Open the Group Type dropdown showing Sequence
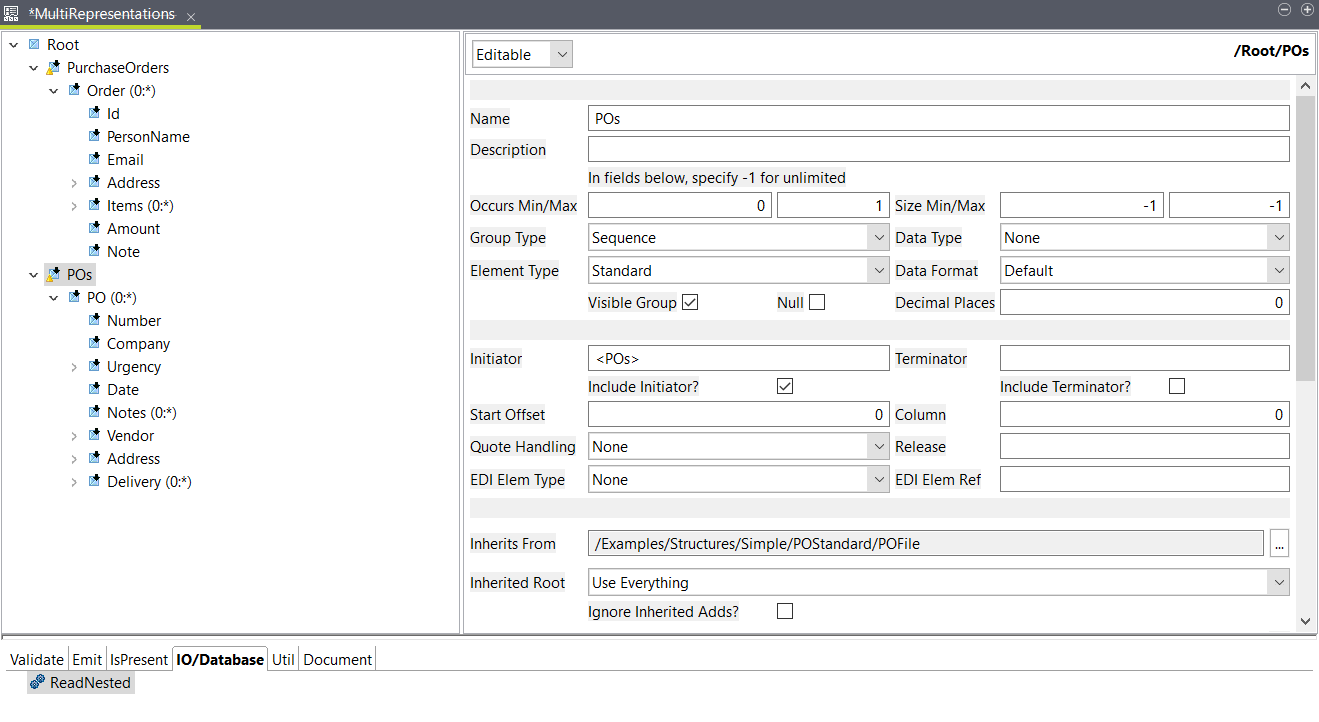Image resolution: width=1319 pixels, height=722 pixels. point(876,237)
